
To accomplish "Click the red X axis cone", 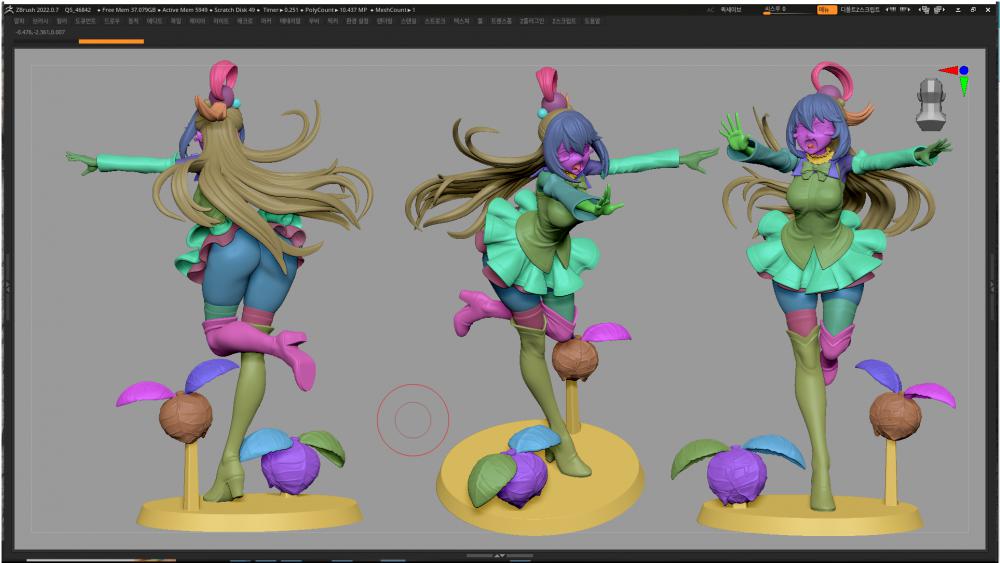I will pos(948,70).
